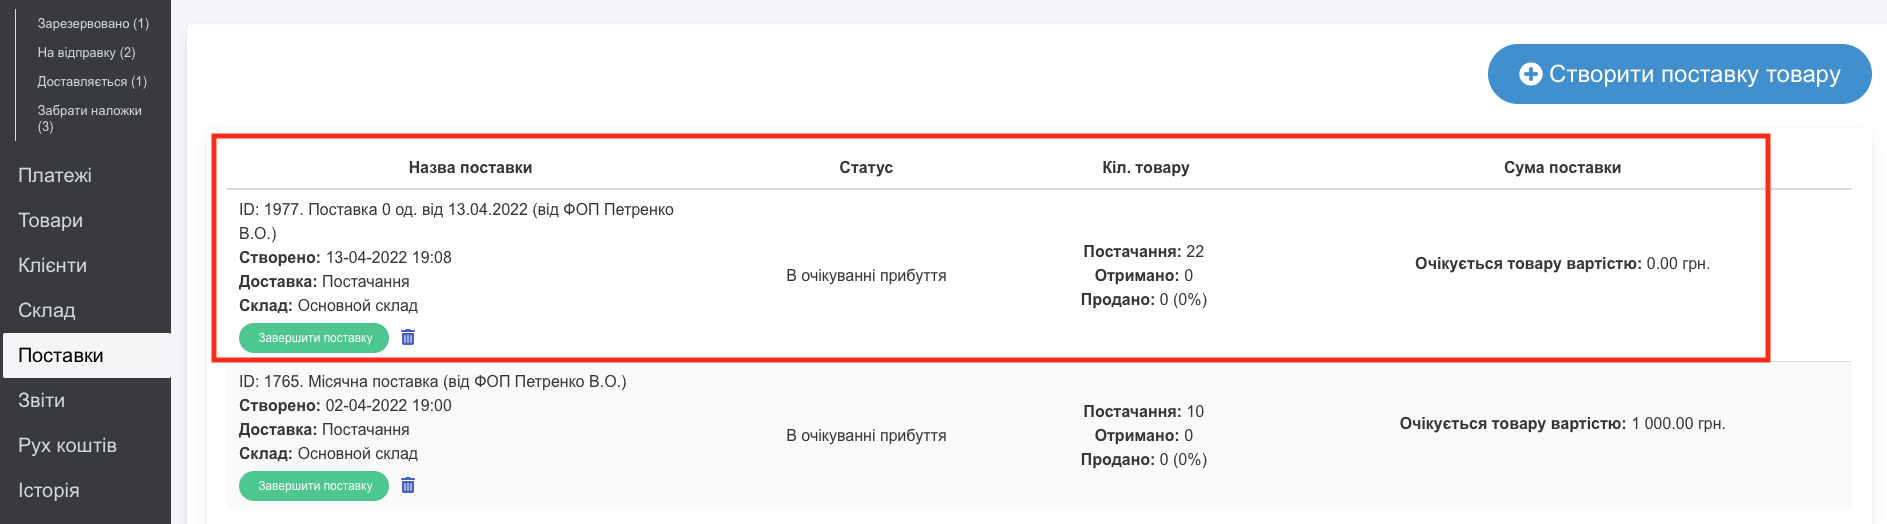
Task: Click the Сума поставки column header
Action: pyautogui.click(x=1562, y=167)
